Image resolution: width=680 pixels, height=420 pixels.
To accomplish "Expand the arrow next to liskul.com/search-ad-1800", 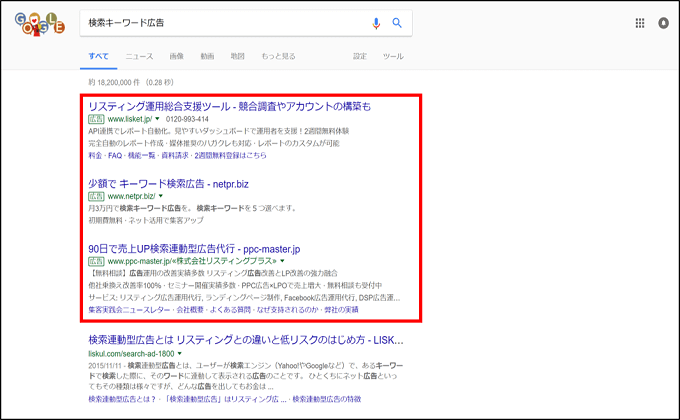I will (180, 354).
